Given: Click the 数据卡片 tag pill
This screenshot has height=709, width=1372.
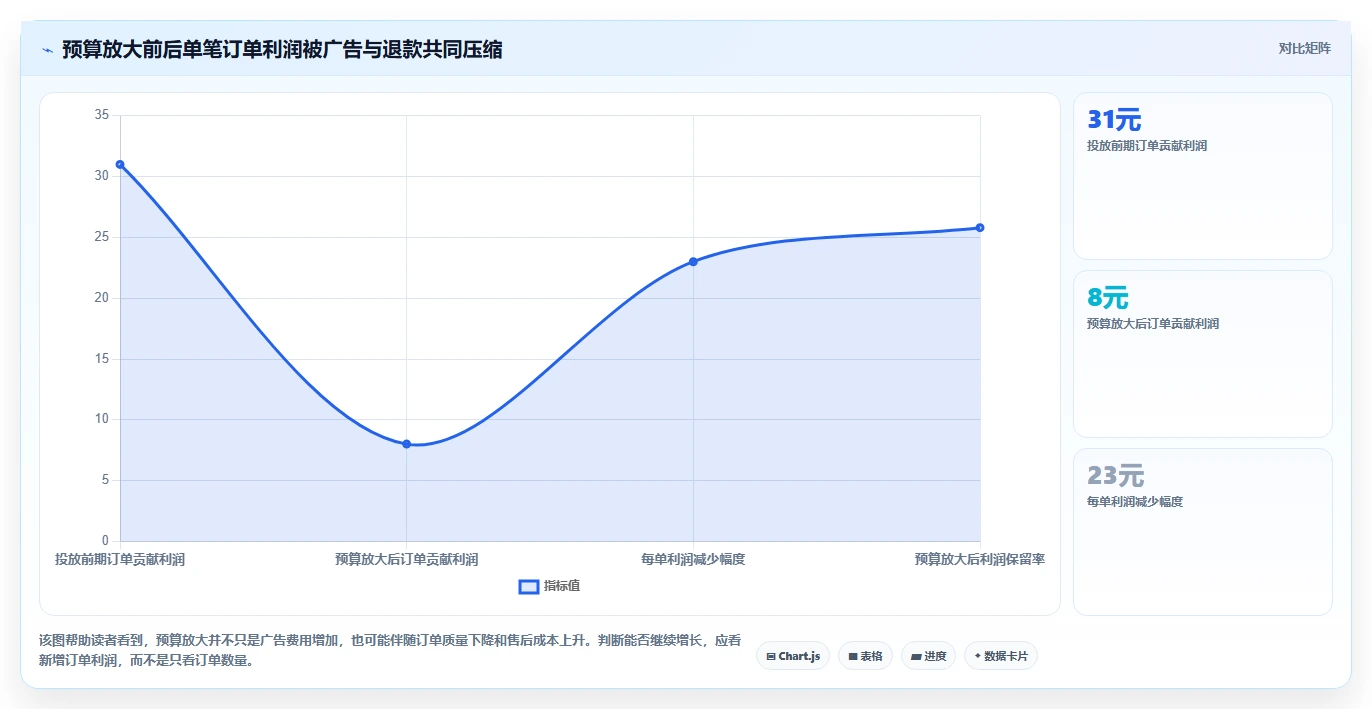Looking at the screenshot, I should tap(1001, 656).
